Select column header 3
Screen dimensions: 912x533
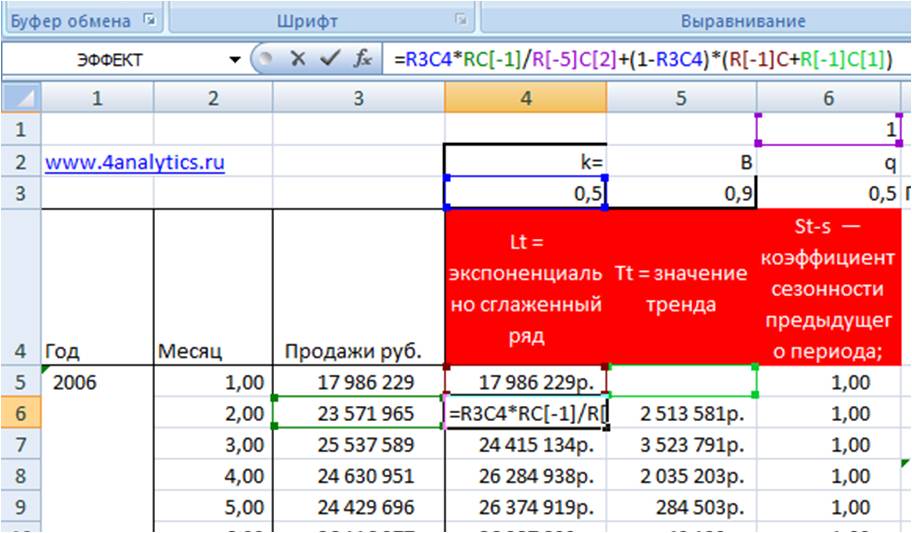point(358,98)
